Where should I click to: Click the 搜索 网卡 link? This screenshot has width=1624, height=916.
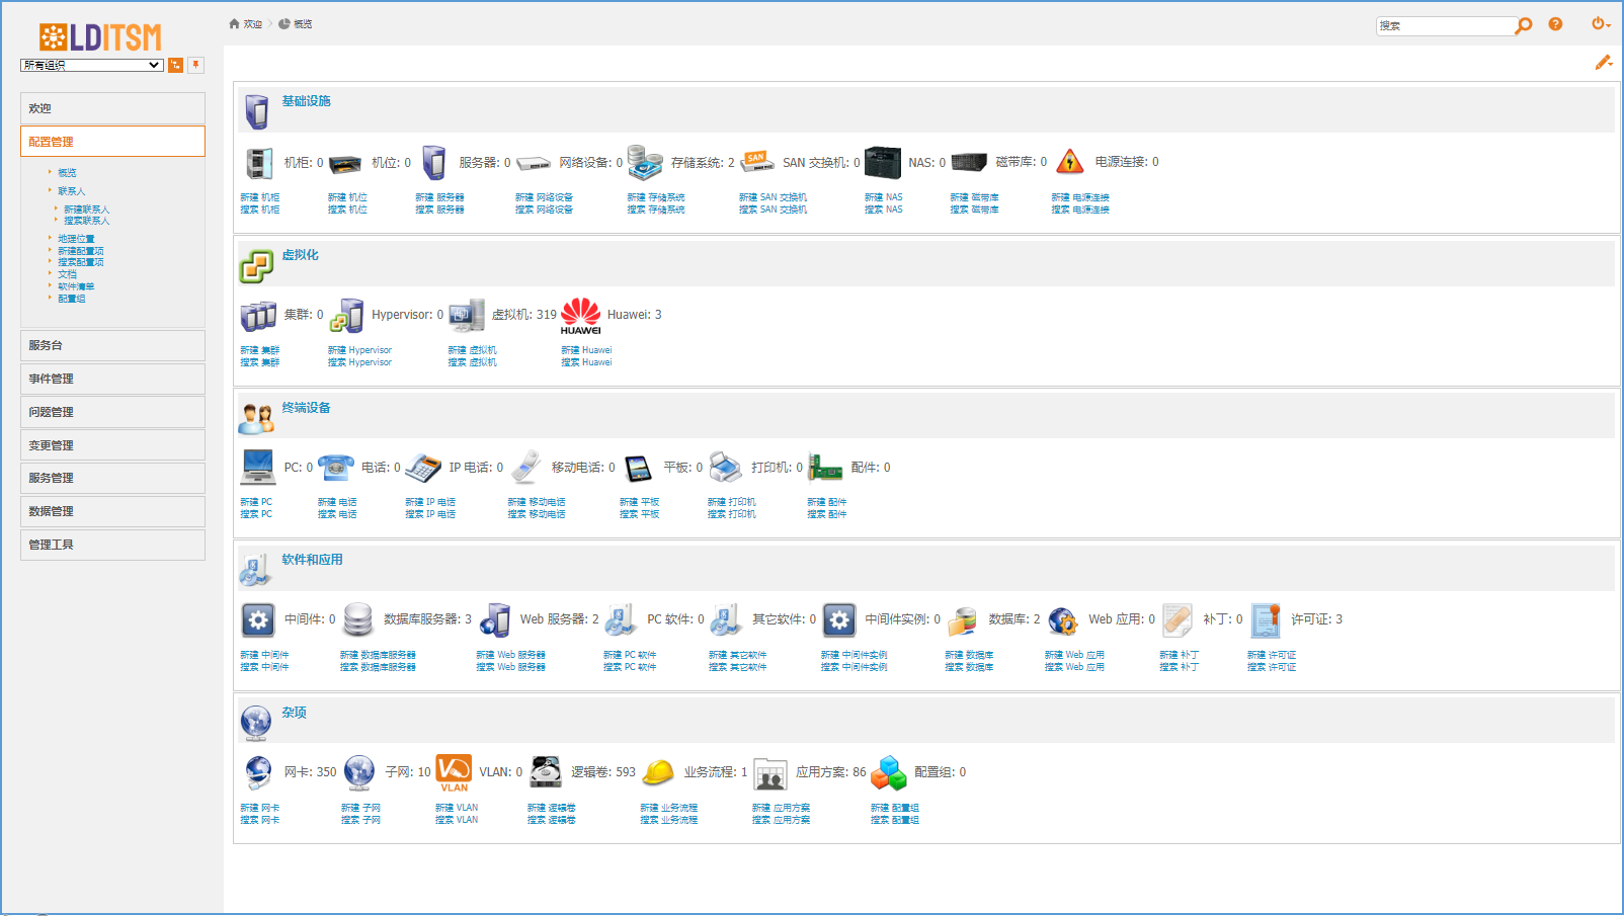tap(260, 820)
